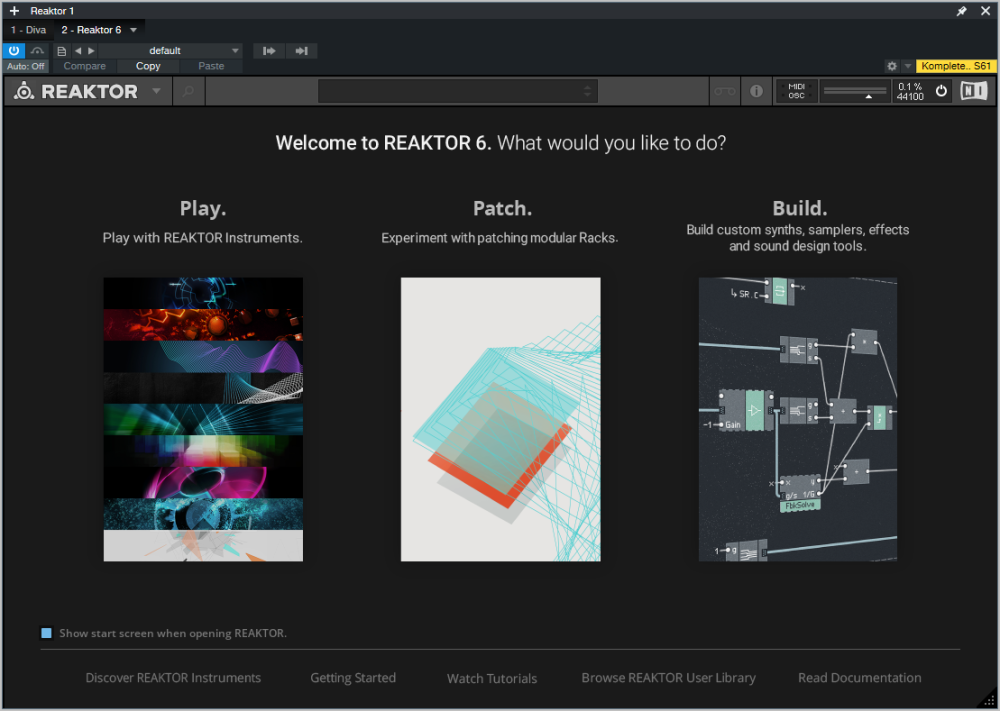This screenshot has height=711, width=1000.
Task: Click the preset document icon
Action: (62, 51)
